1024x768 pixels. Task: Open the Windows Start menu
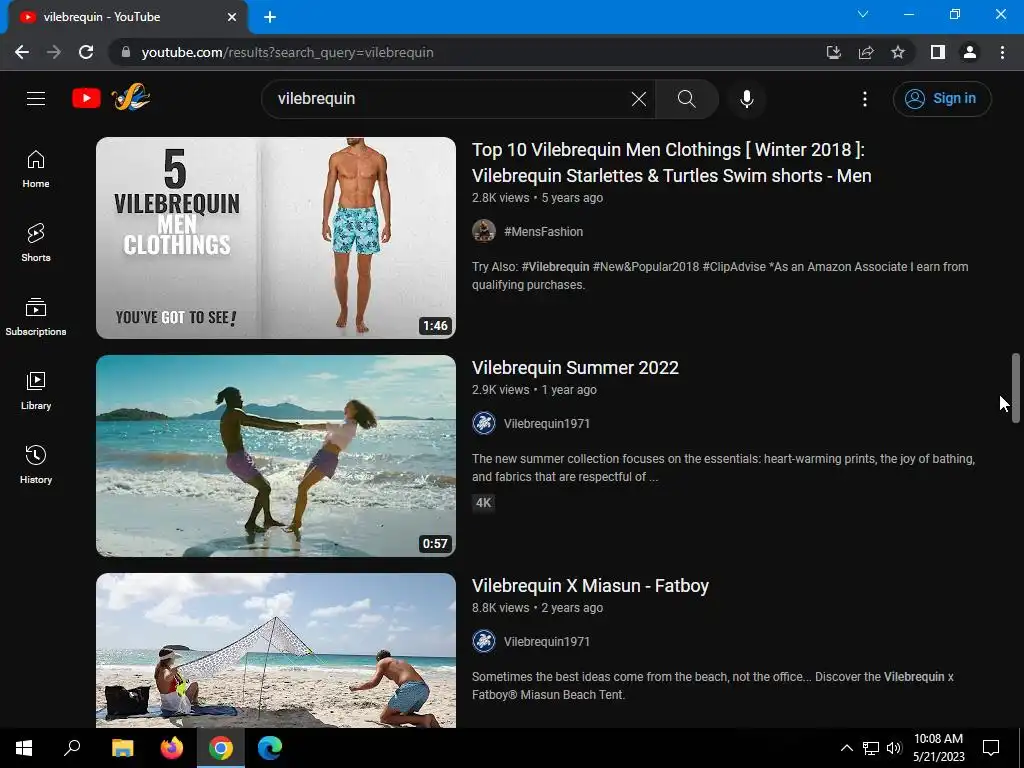pyautogui.click(x=24, y=748)
